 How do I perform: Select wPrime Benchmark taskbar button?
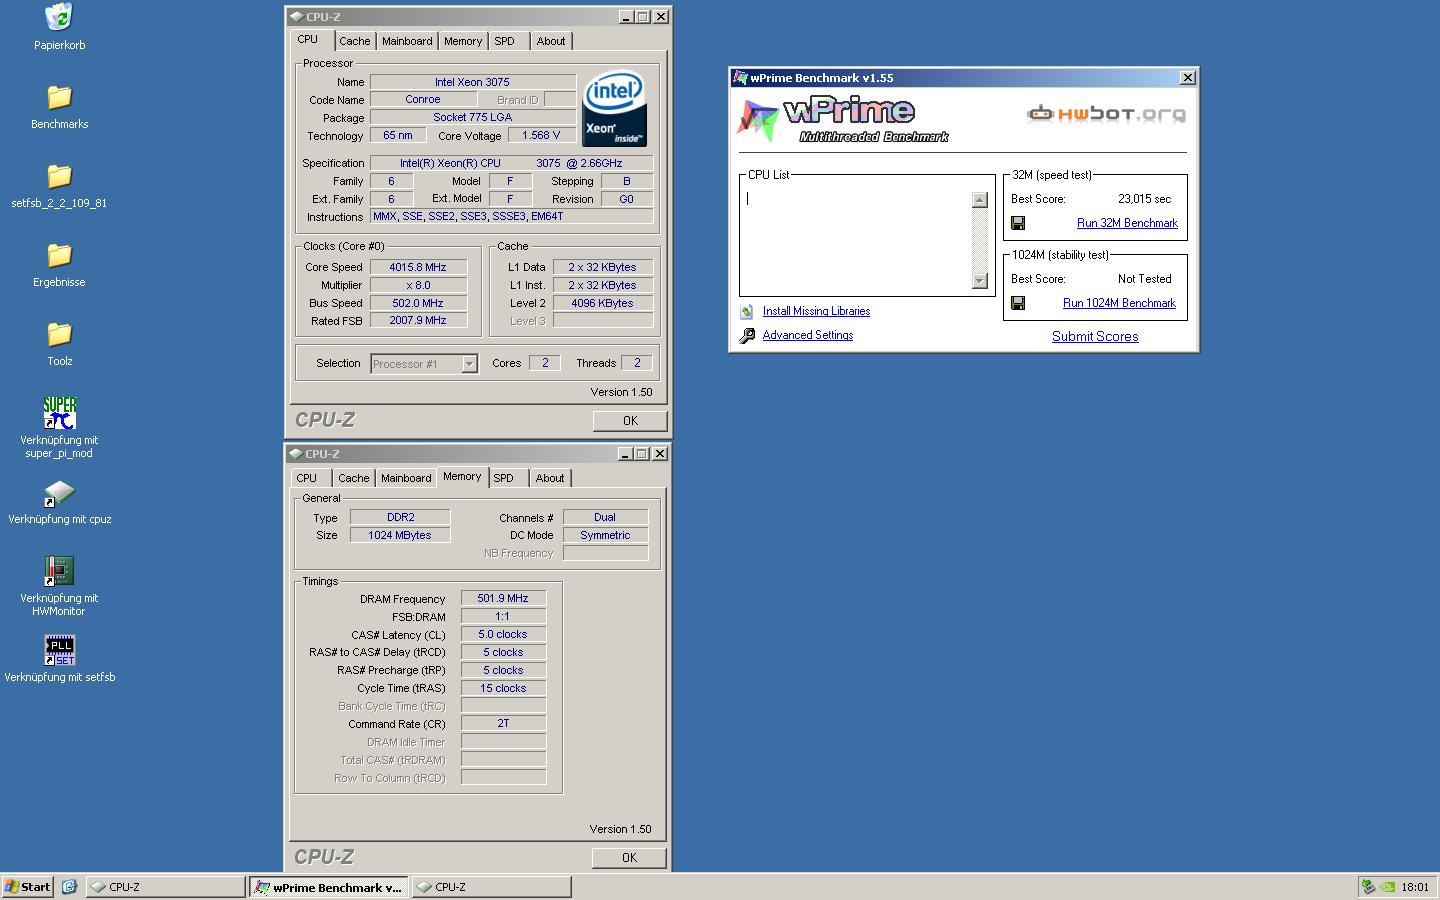pos(329,887)
